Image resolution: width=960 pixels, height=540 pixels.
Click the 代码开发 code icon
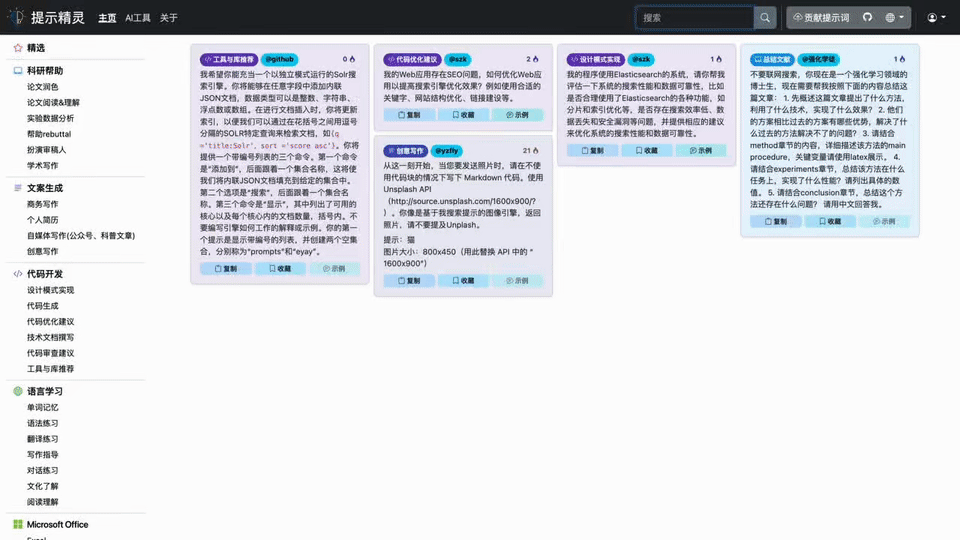coord(18,274)
